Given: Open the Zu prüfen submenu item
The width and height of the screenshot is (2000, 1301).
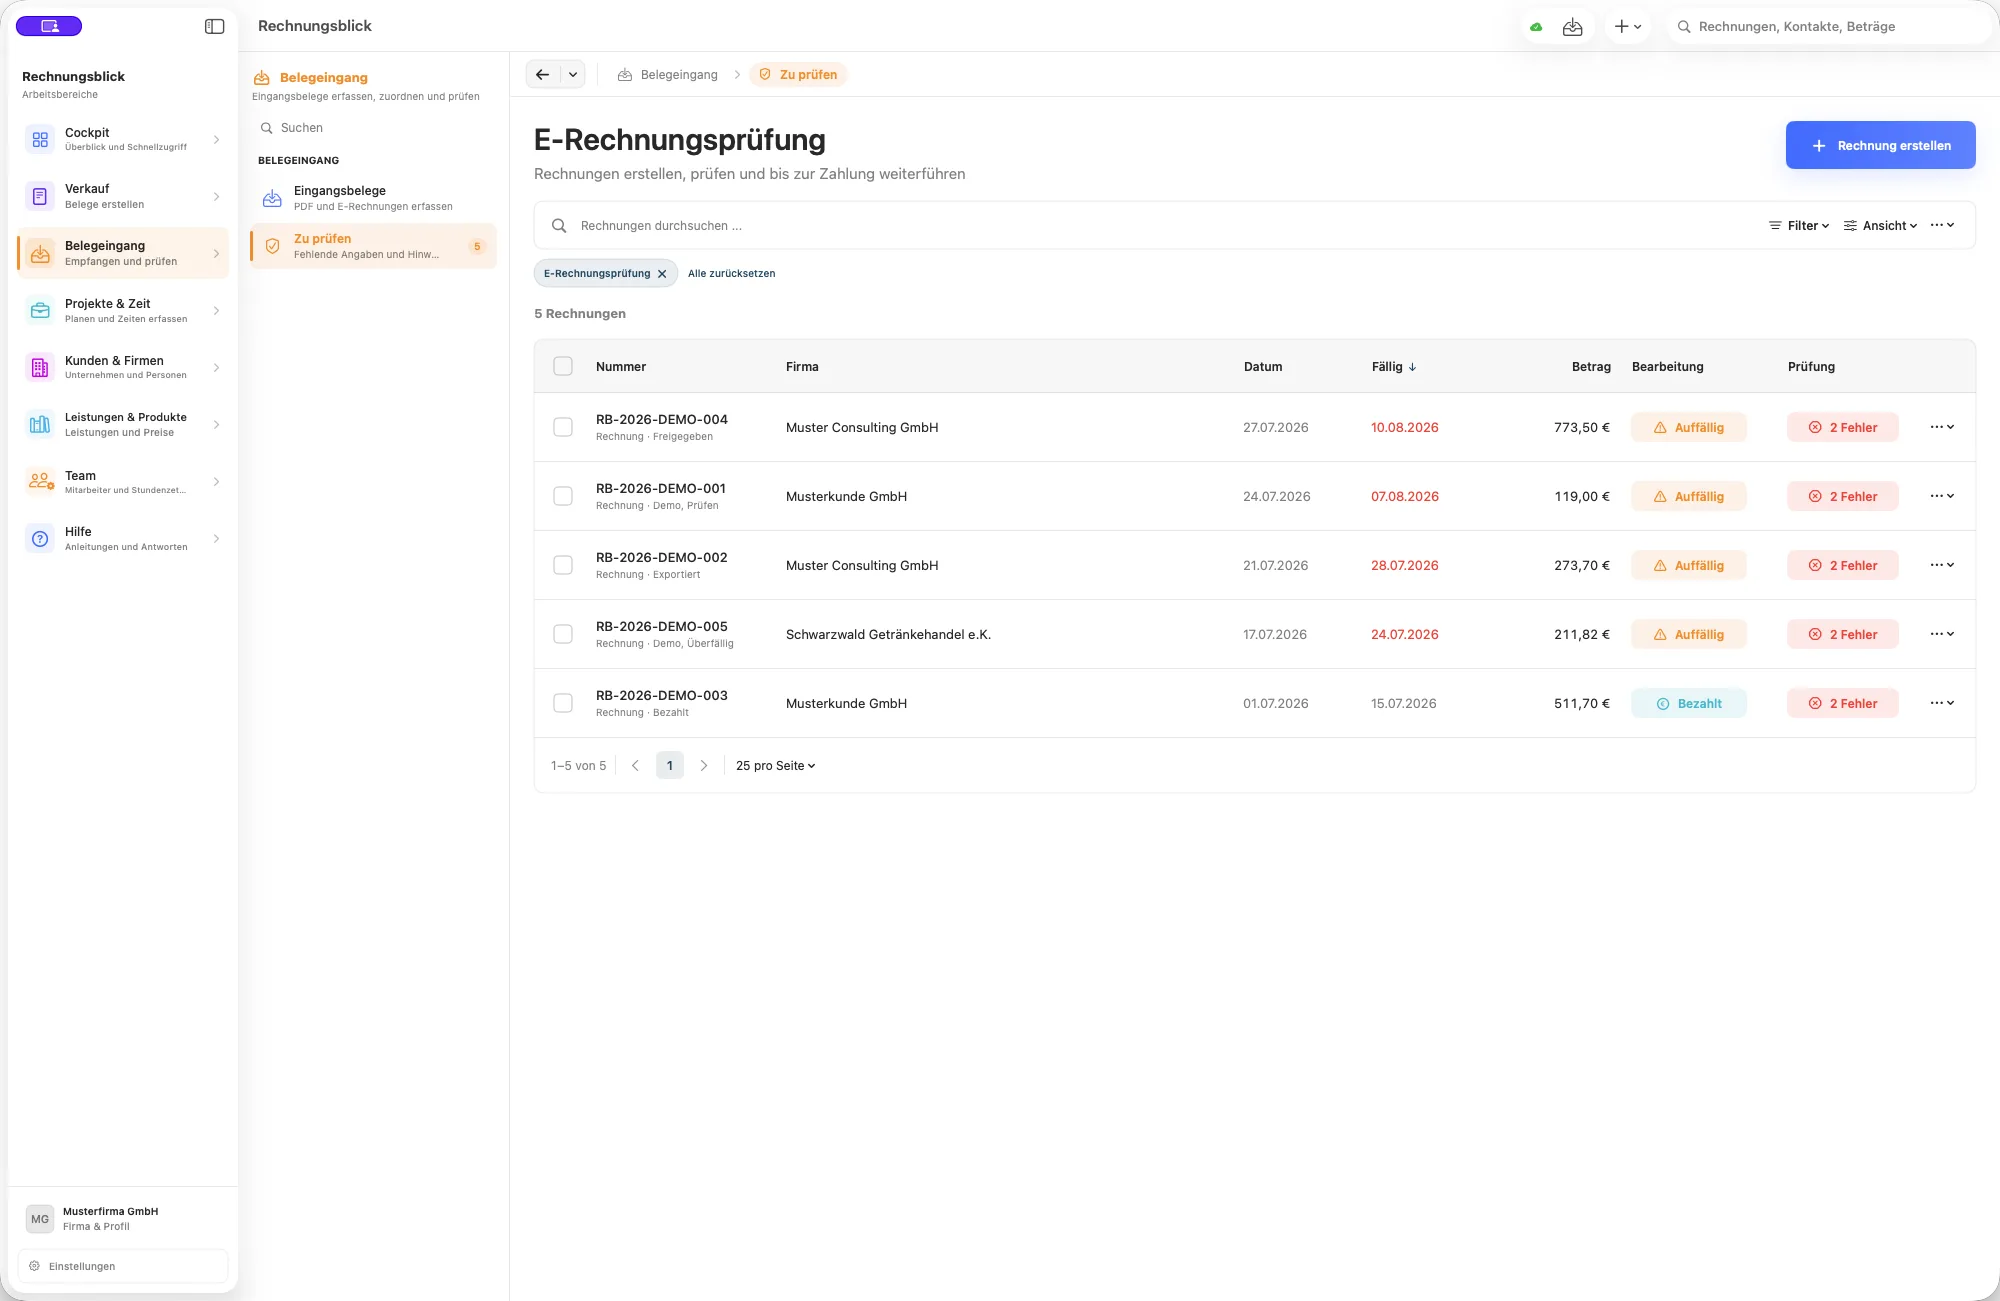Looking at the screenshot, I should click(373, 246).
